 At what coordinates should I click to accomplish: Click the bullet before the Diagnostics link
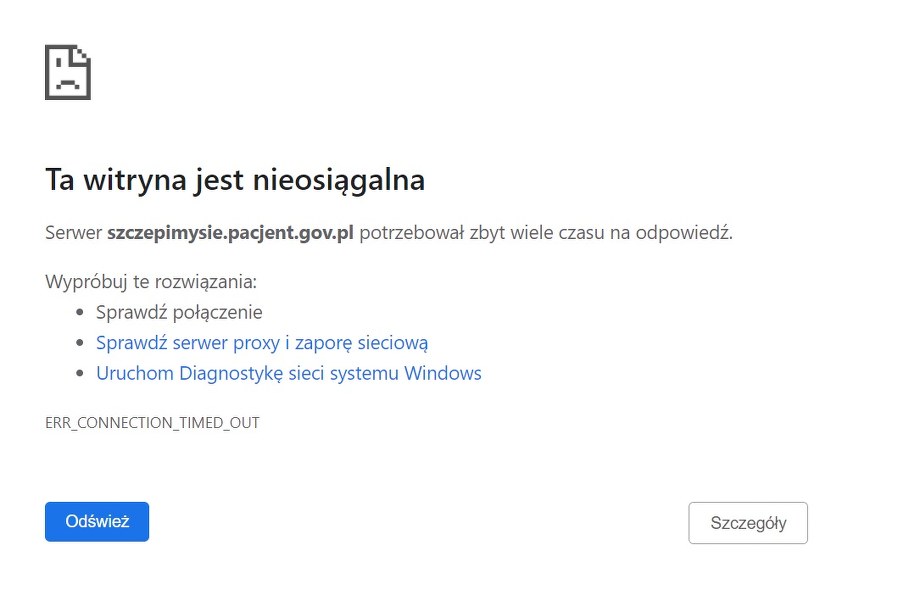(x=80, y=375)
